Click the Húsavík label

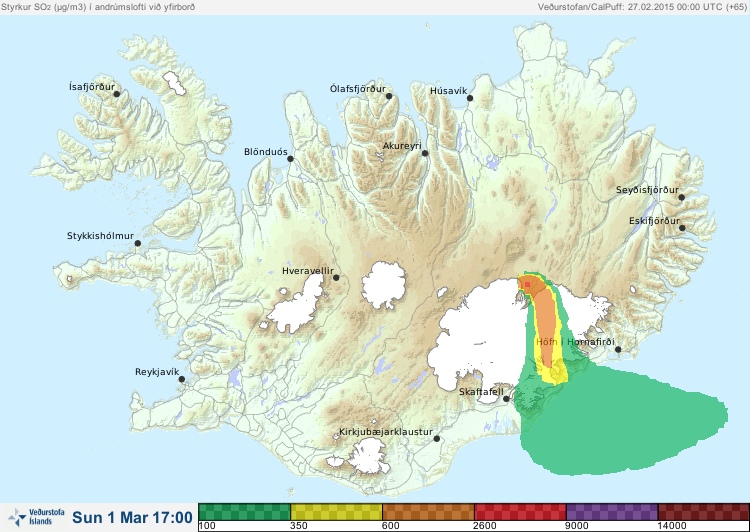click(x=448, y=91)
